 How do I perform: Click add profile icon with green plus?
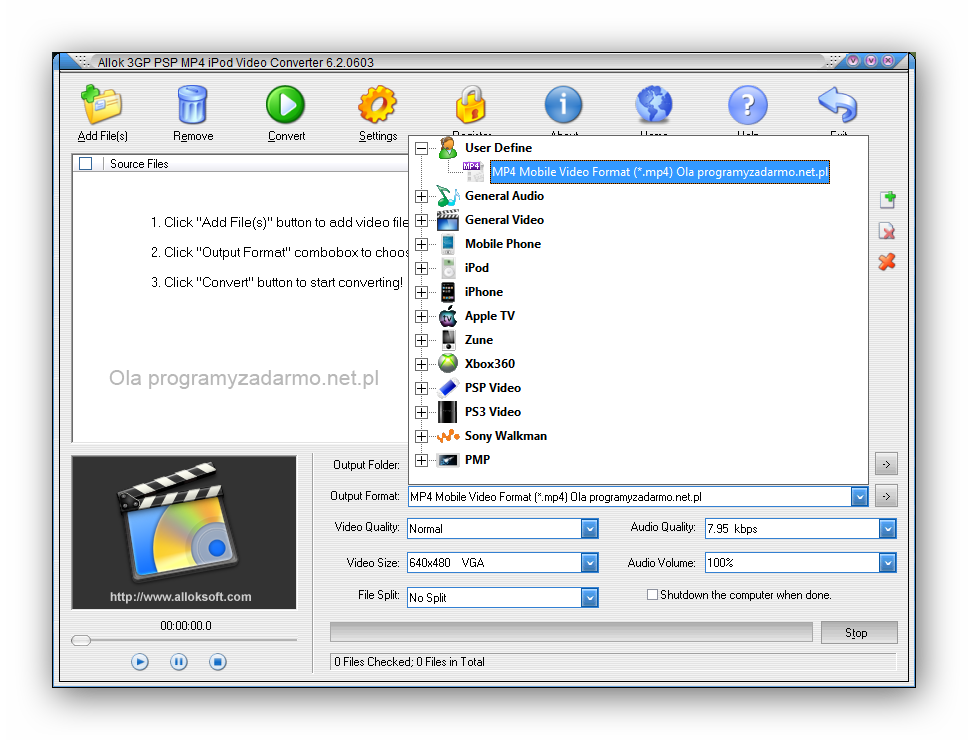pyautogui.click(x=888, y=199)
